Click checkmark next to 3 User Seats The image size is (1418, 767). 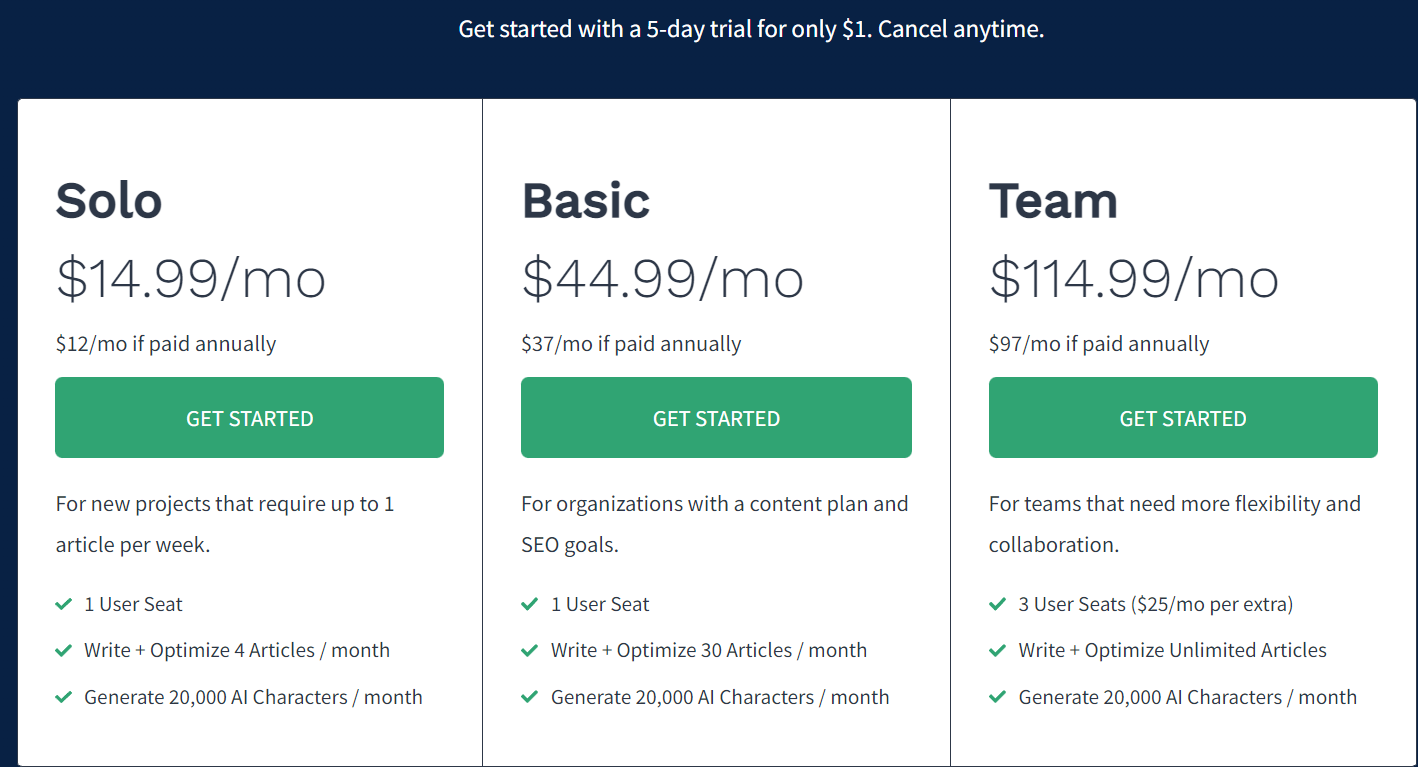[x=997, y=604]
